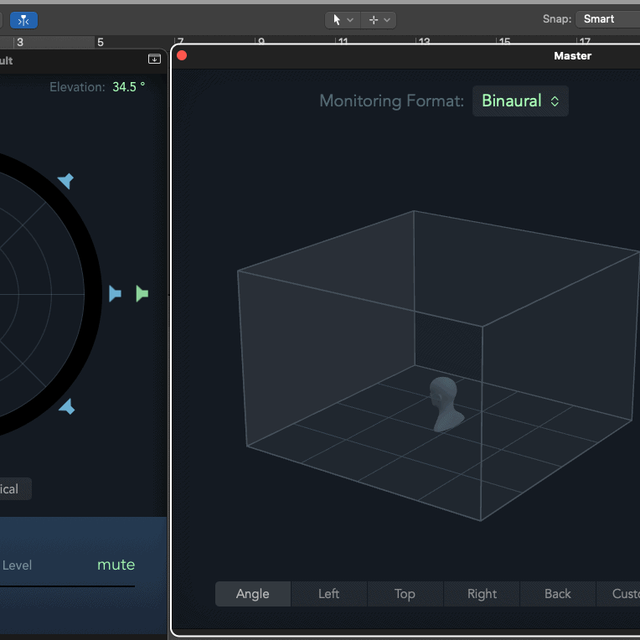Switch to the Top view
Viewport: 640px width, 640px height.
click(405, 594)
